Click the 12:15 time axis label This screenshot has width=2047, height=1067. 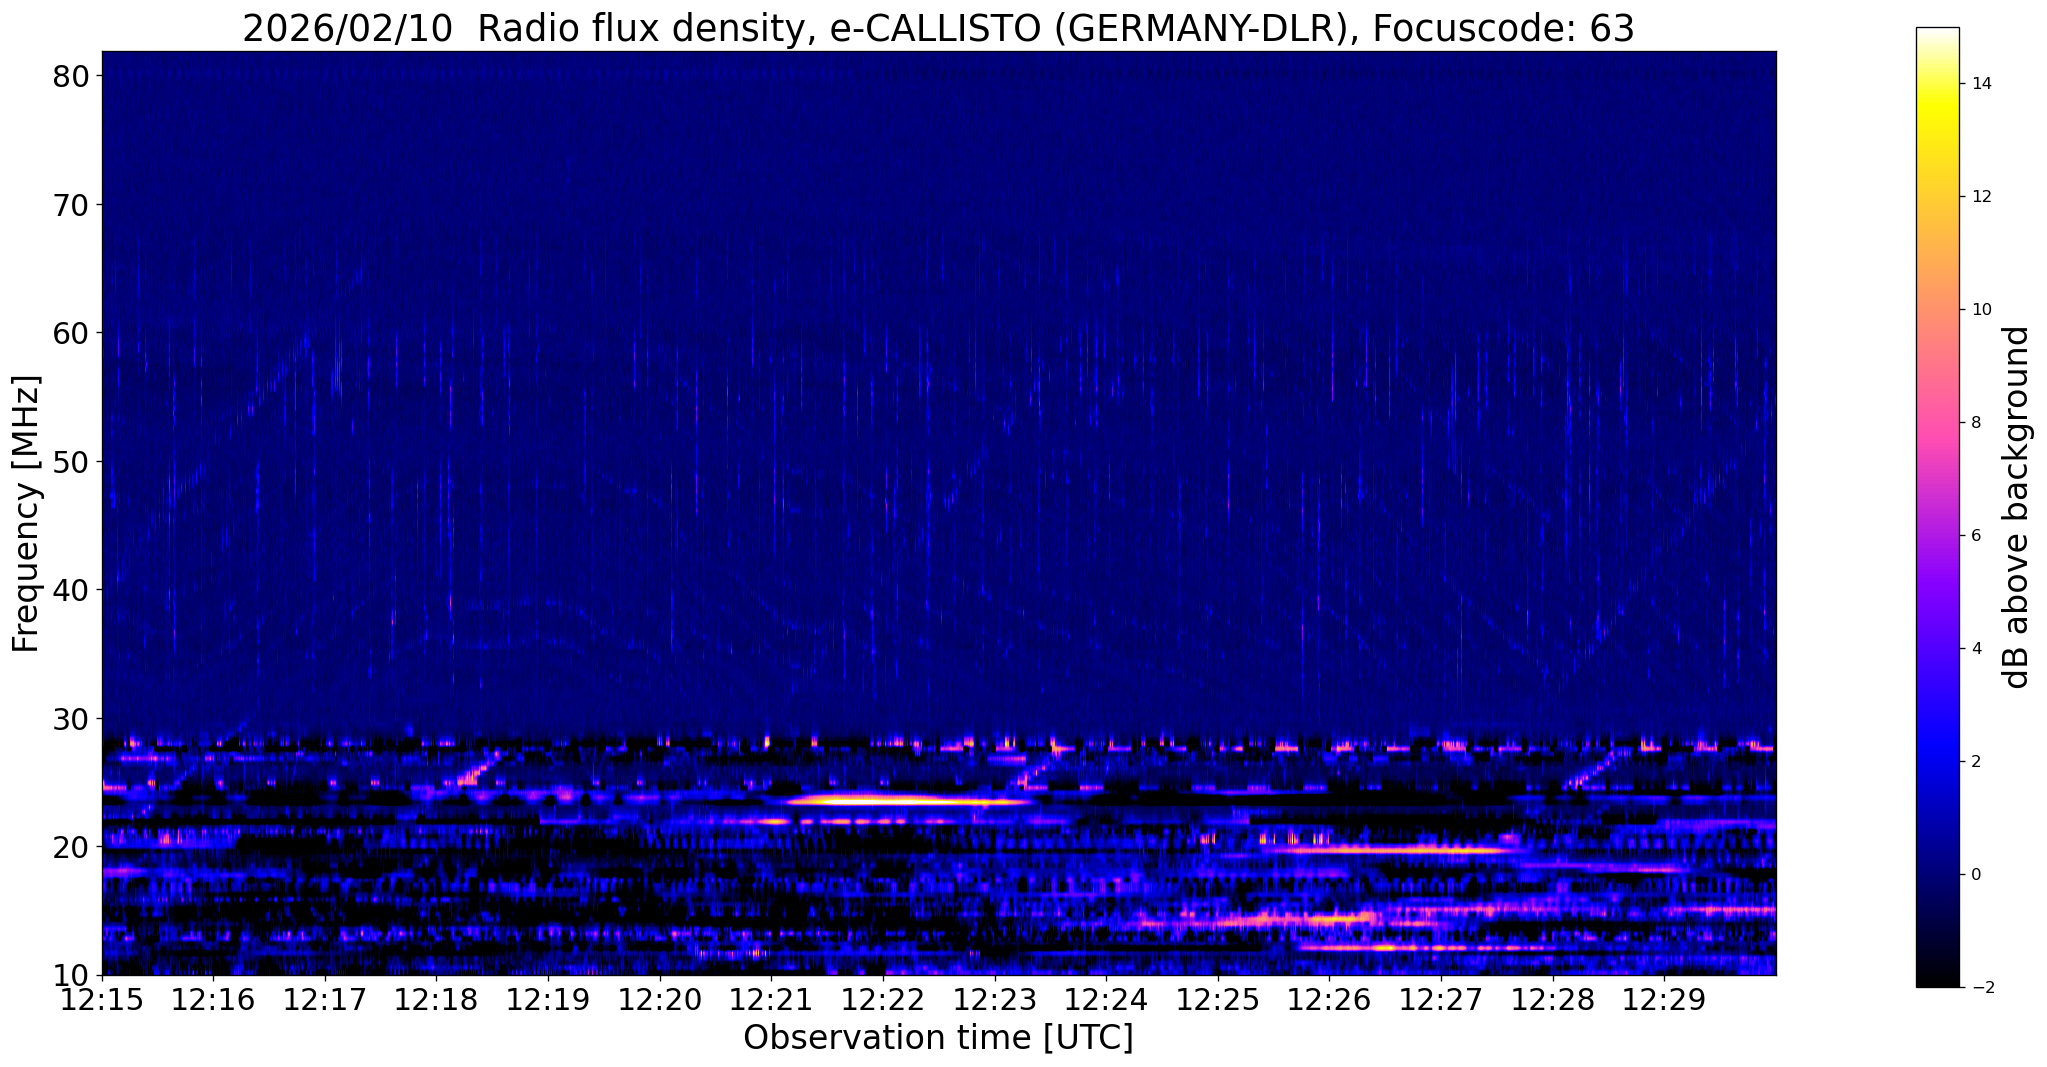[x=102, y=1000]
